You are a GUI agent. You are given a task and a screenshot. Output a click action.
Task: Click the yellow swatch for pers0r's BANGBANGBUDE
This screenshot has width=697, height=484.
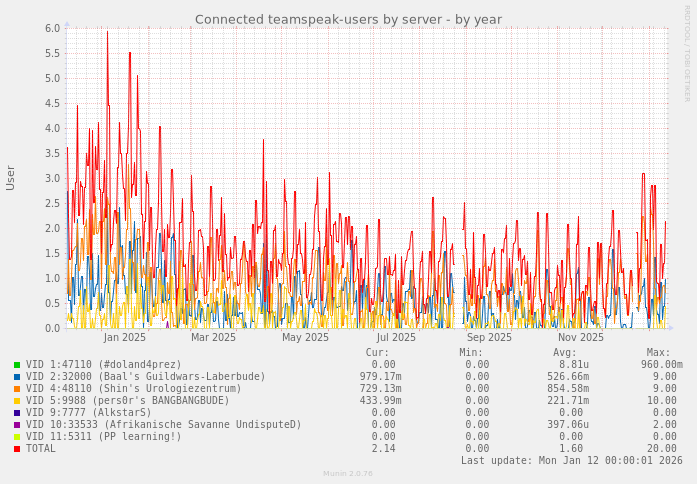coord(17,401)
